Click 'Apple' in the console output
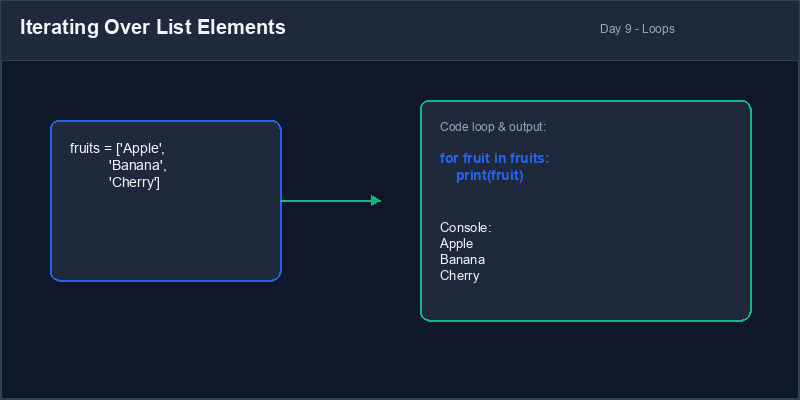 click(x=456, y=243)
